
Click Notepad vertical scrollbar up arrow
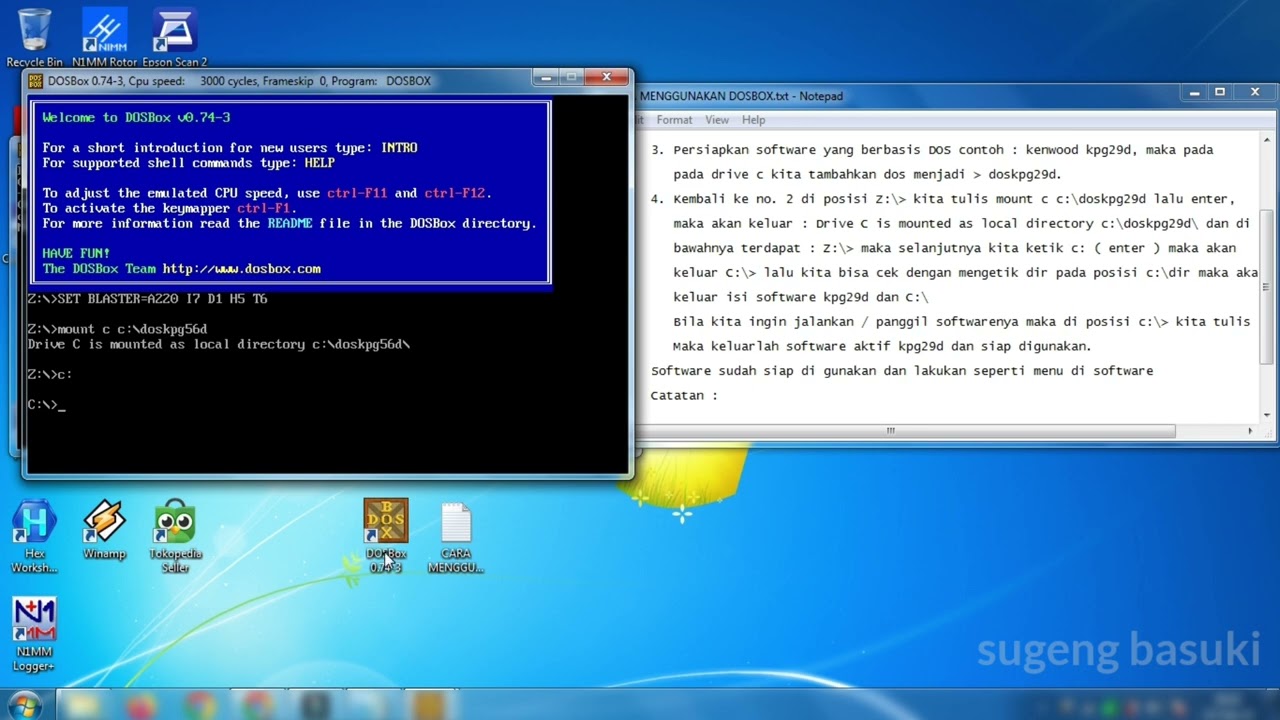click(1267, 141)
